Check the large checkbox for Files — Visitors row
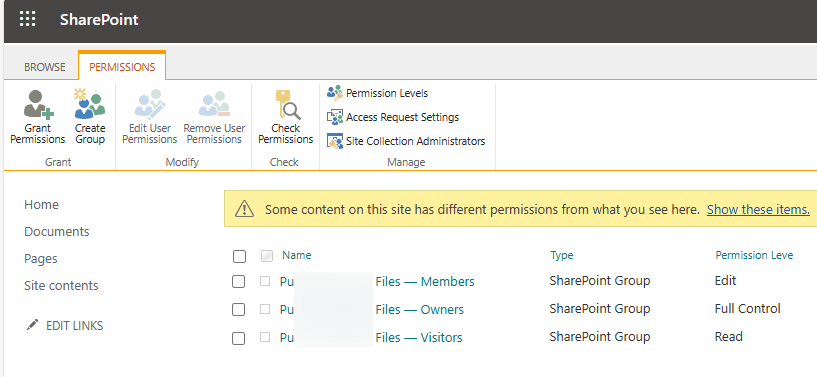817x377 pixels. click(239, 338)
